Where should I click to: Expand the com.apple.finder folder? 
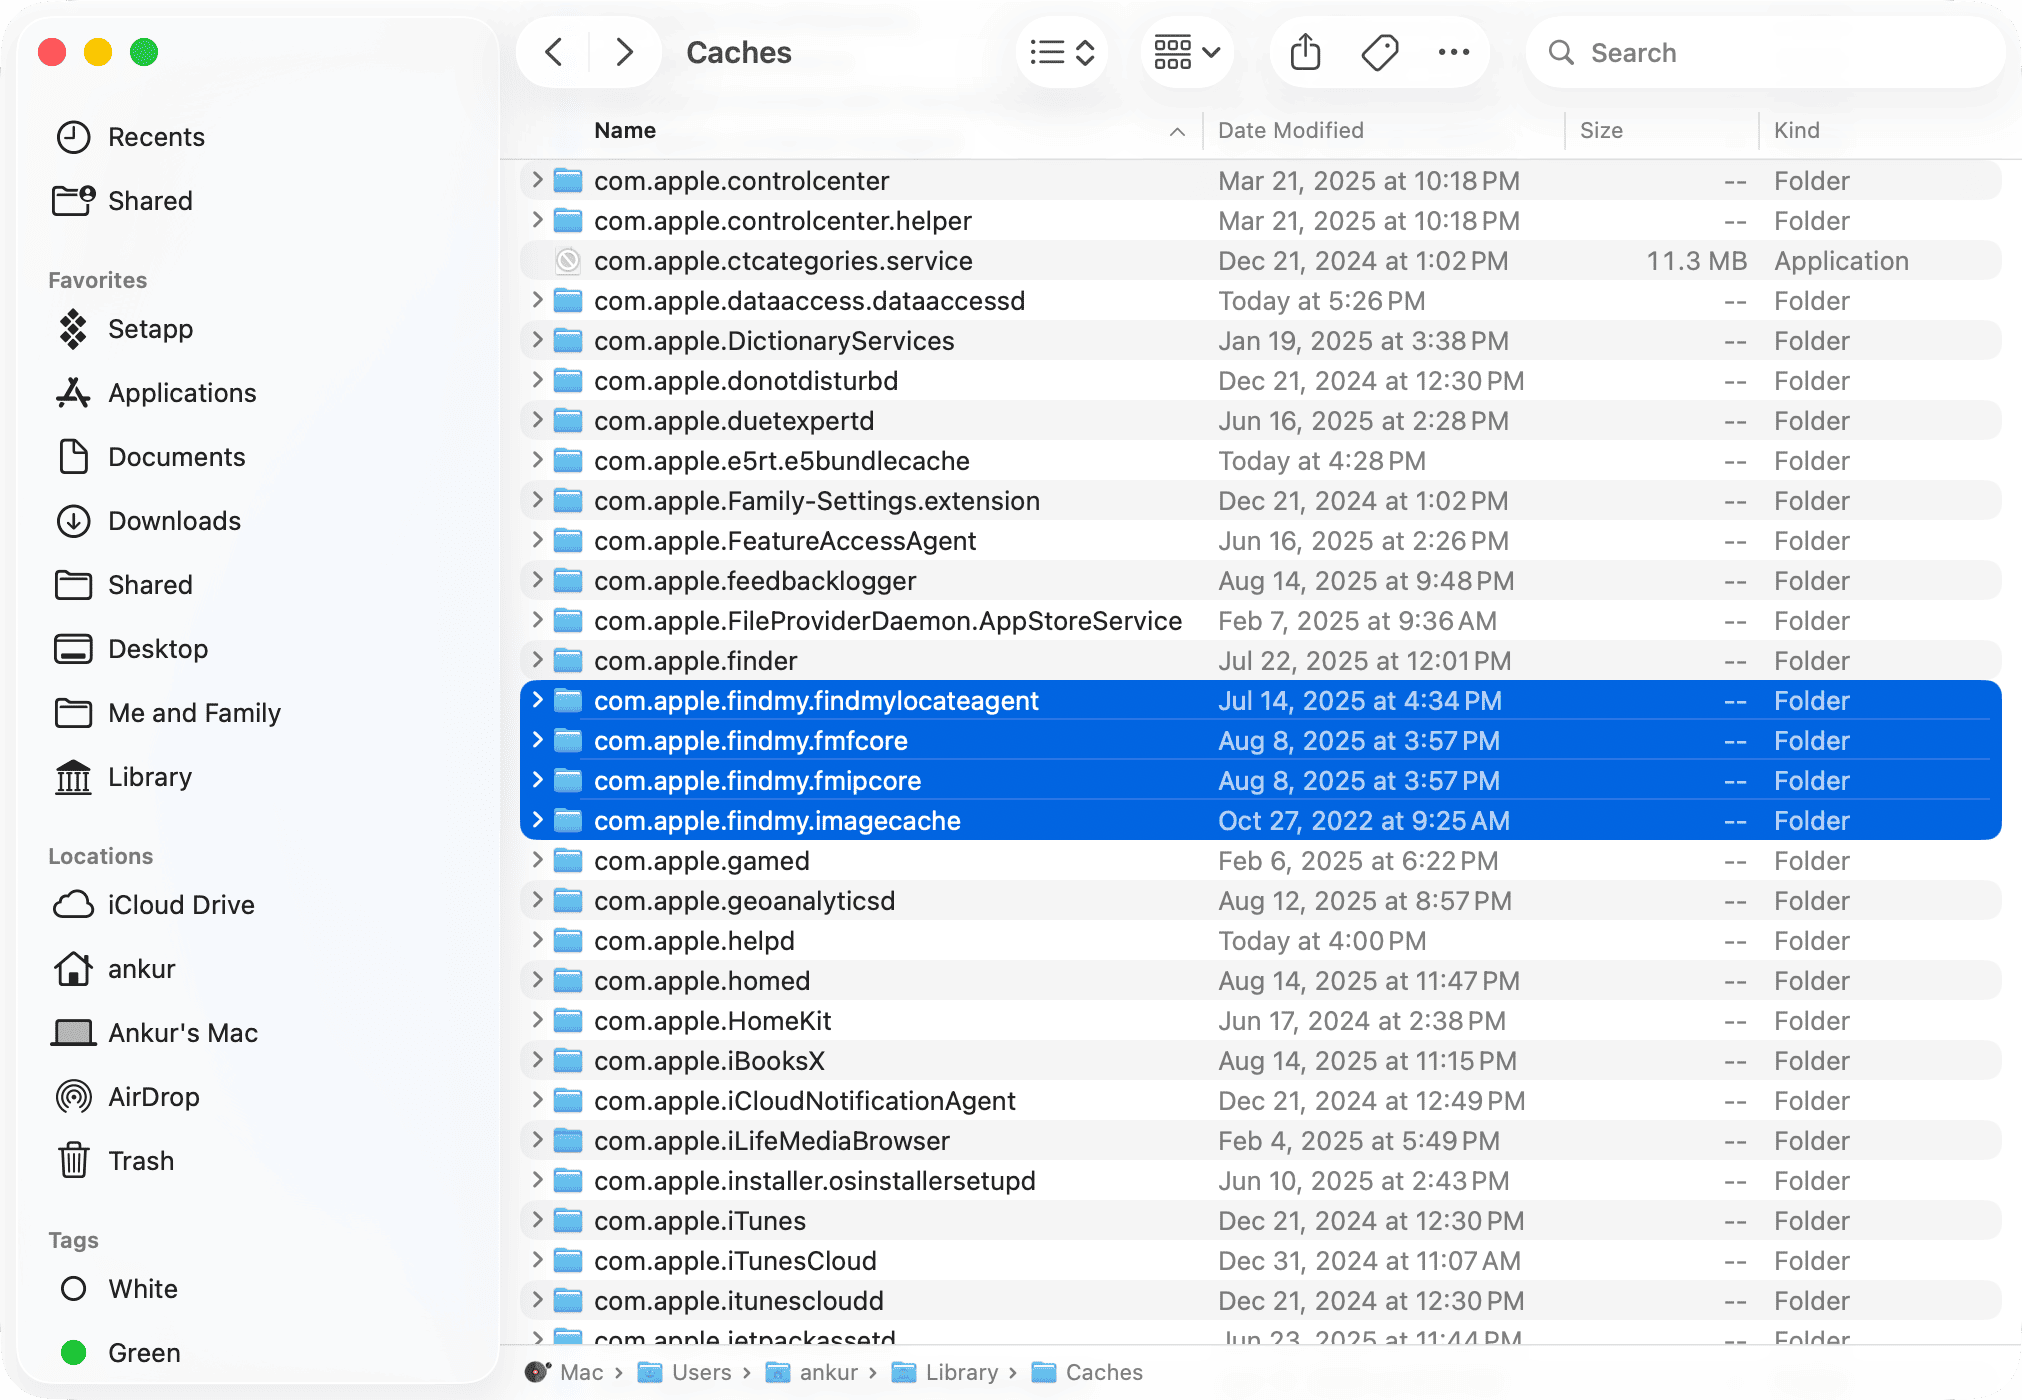536,660
